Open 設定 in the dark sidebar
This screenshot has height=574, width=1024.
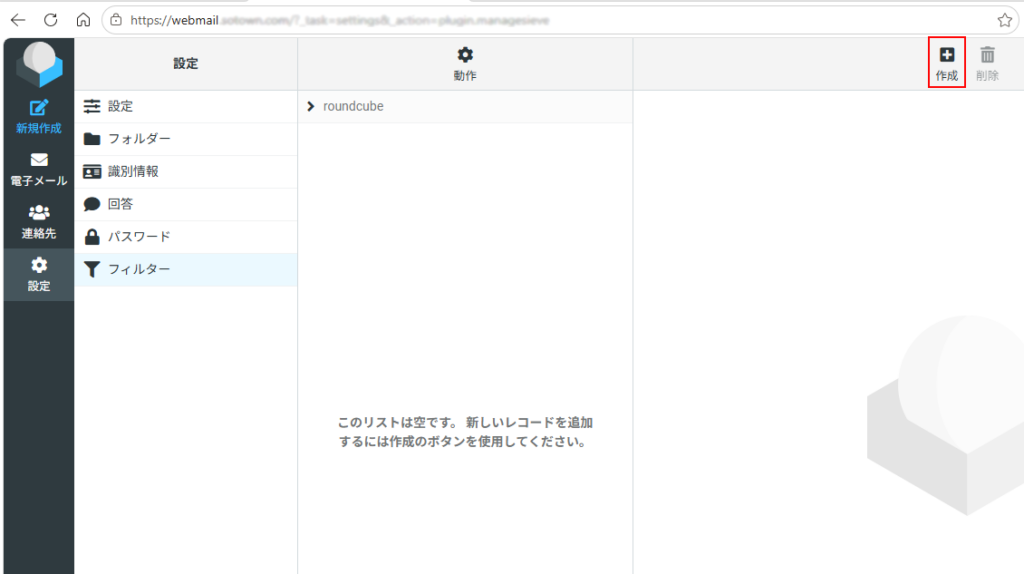(x=39, y=275)
